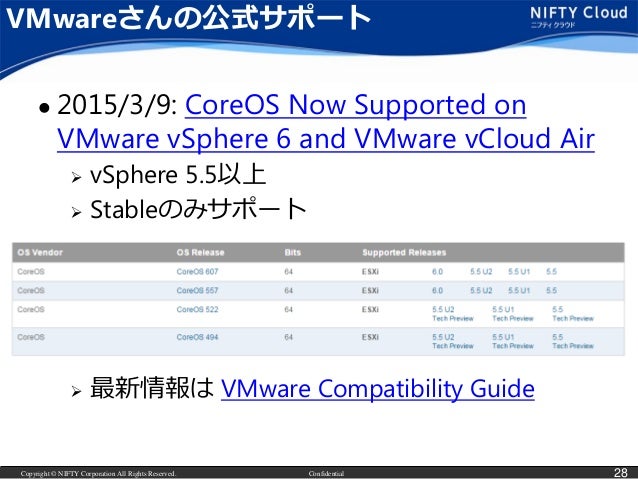Image resolution: width=638 pixels, height=479 pixels.
Task: Open 5.5 U2 in the CoreOS 607 row
Action: [481, 271]
